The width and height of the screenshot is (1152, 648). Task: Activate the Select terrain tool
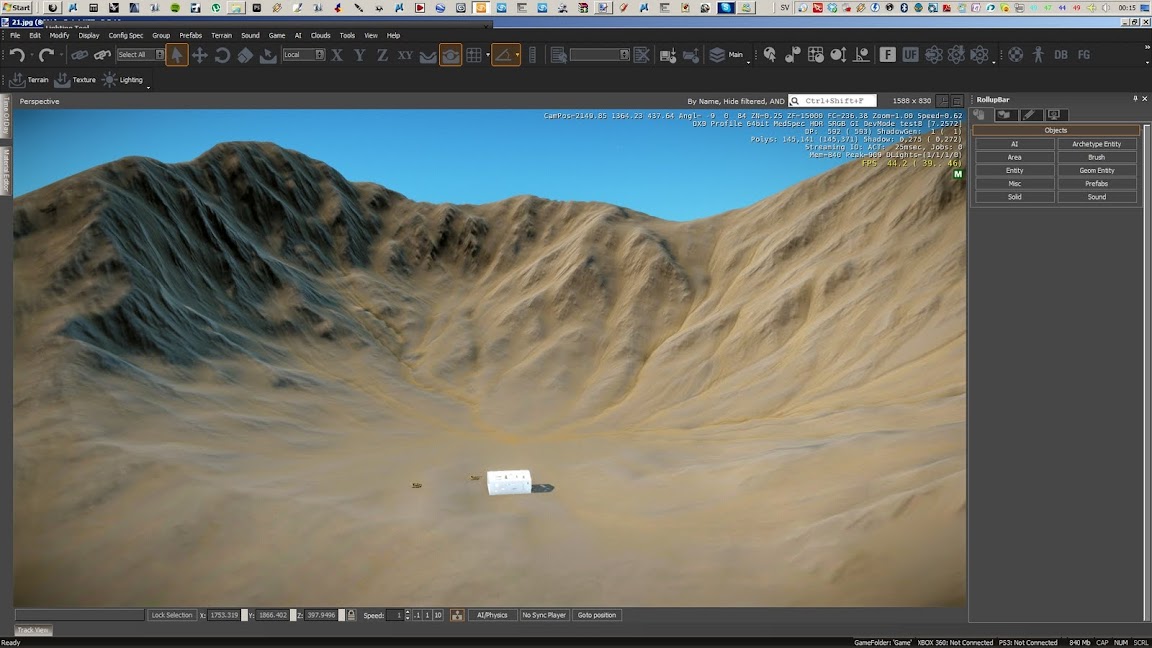pyautogui.click(x=267, y=55)
